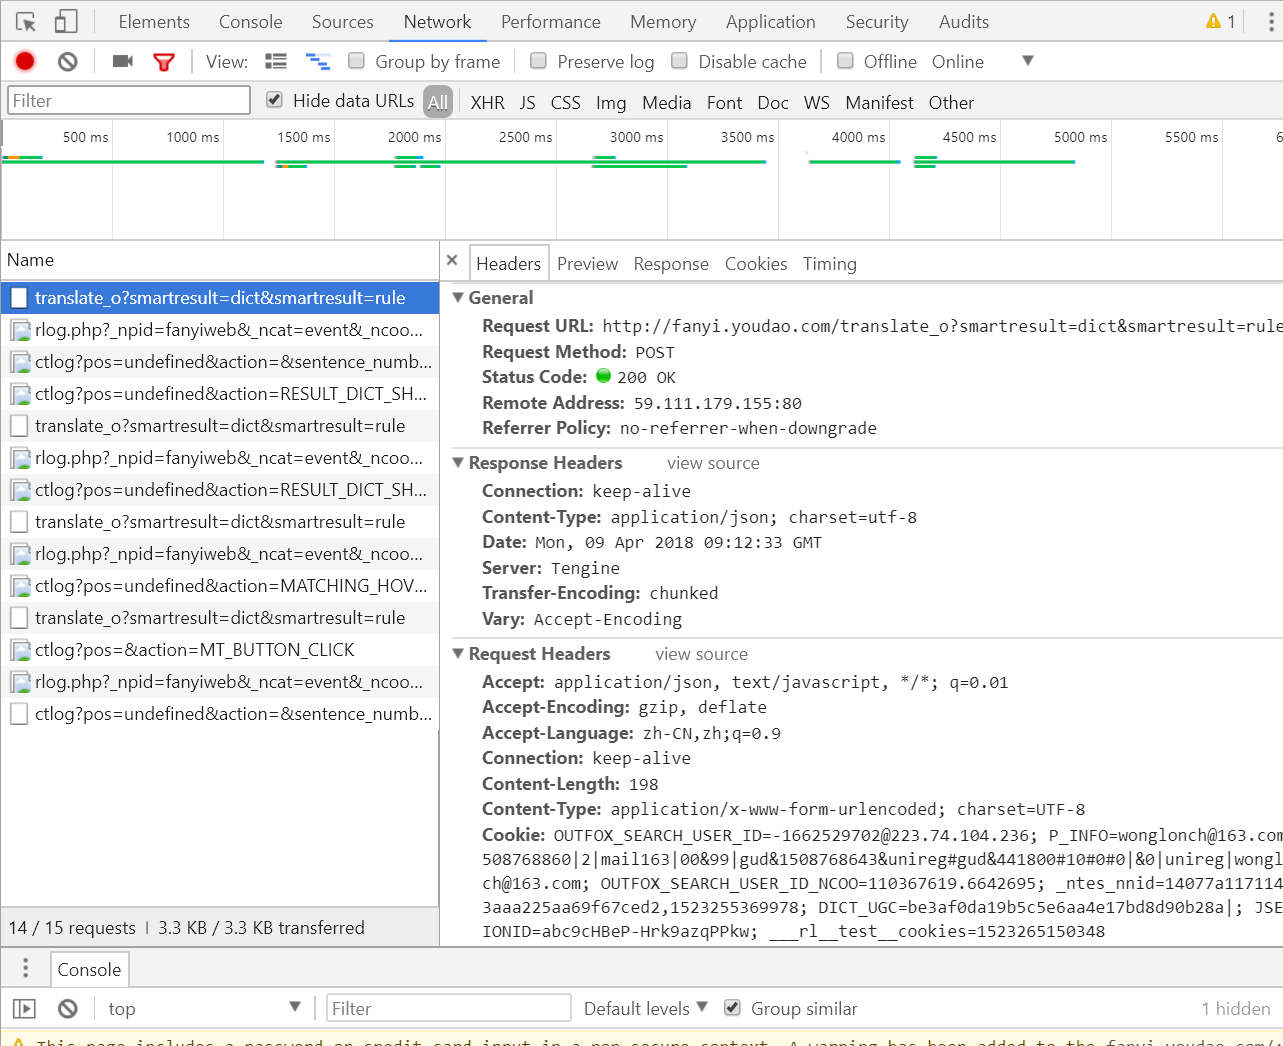Check the Disable cache checkbox
This screenshot has height=1046, width=1283.
click(679, 61)
